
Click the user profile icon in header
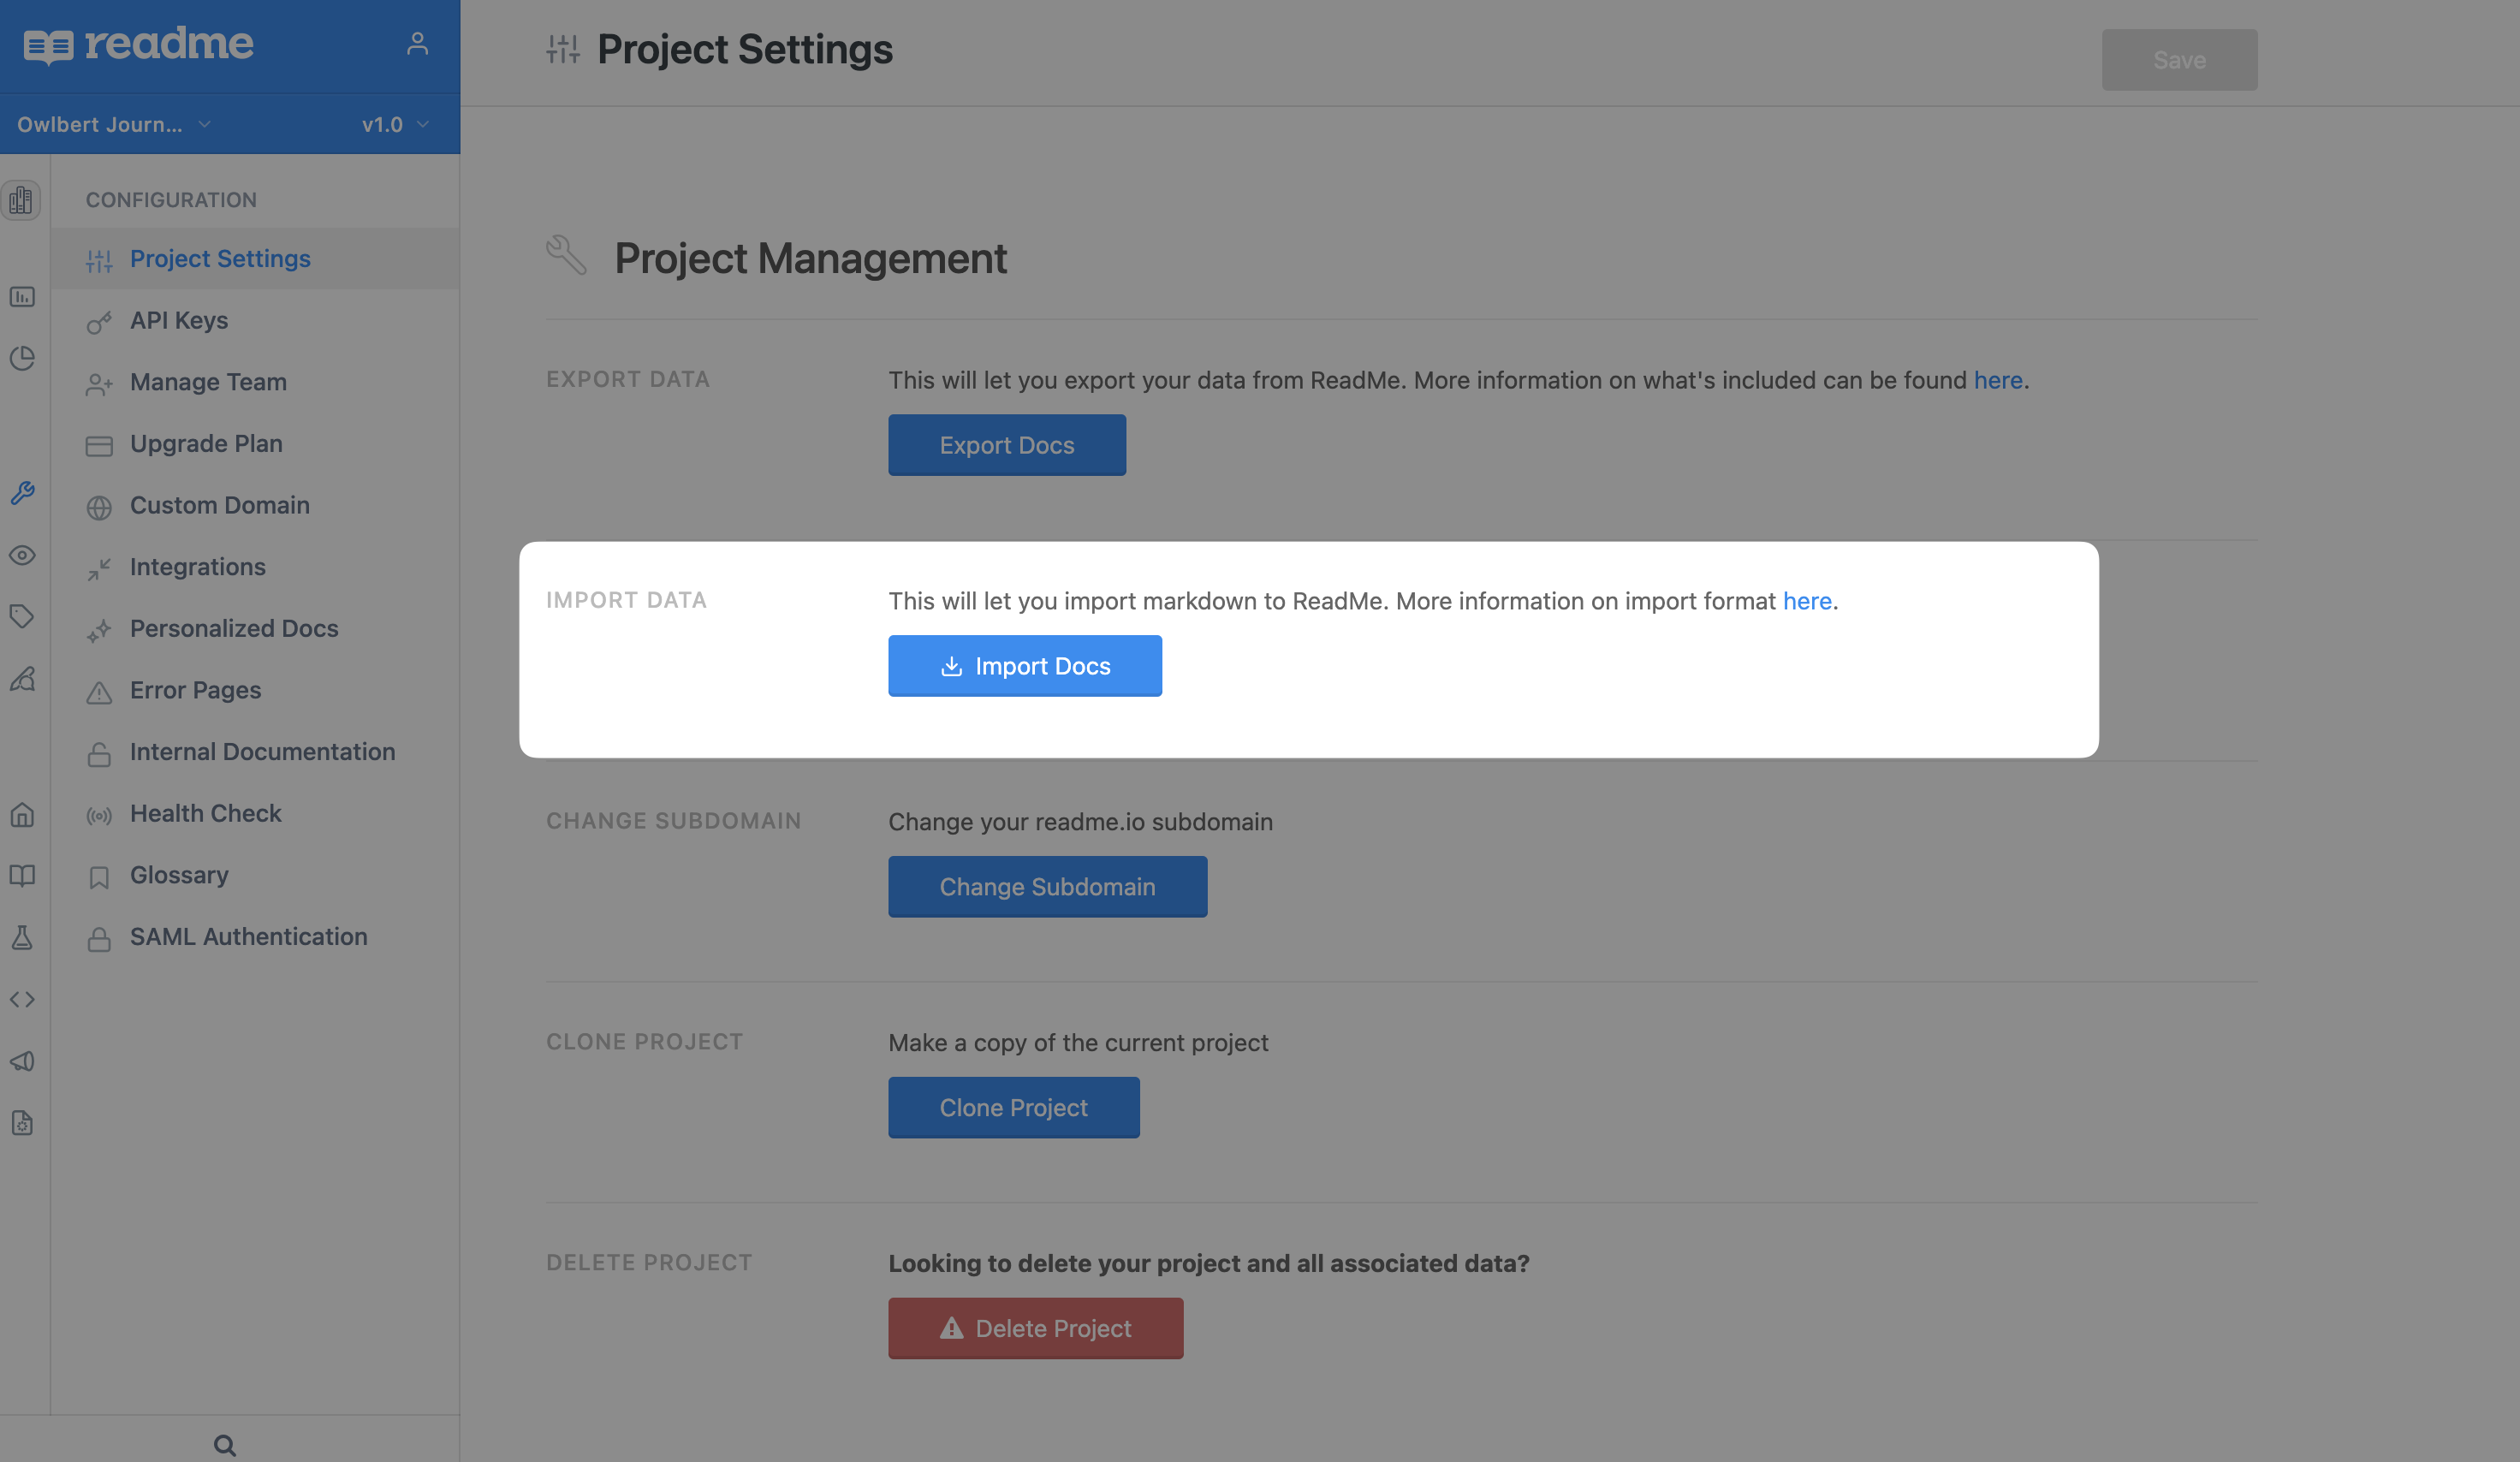[x=417, y=44]
